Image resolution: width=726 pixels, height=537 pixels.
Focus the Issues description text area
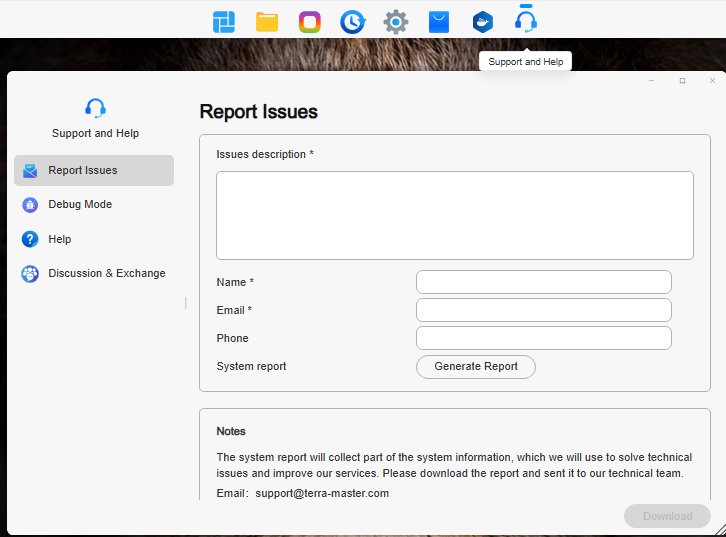[x=455, y=215]
